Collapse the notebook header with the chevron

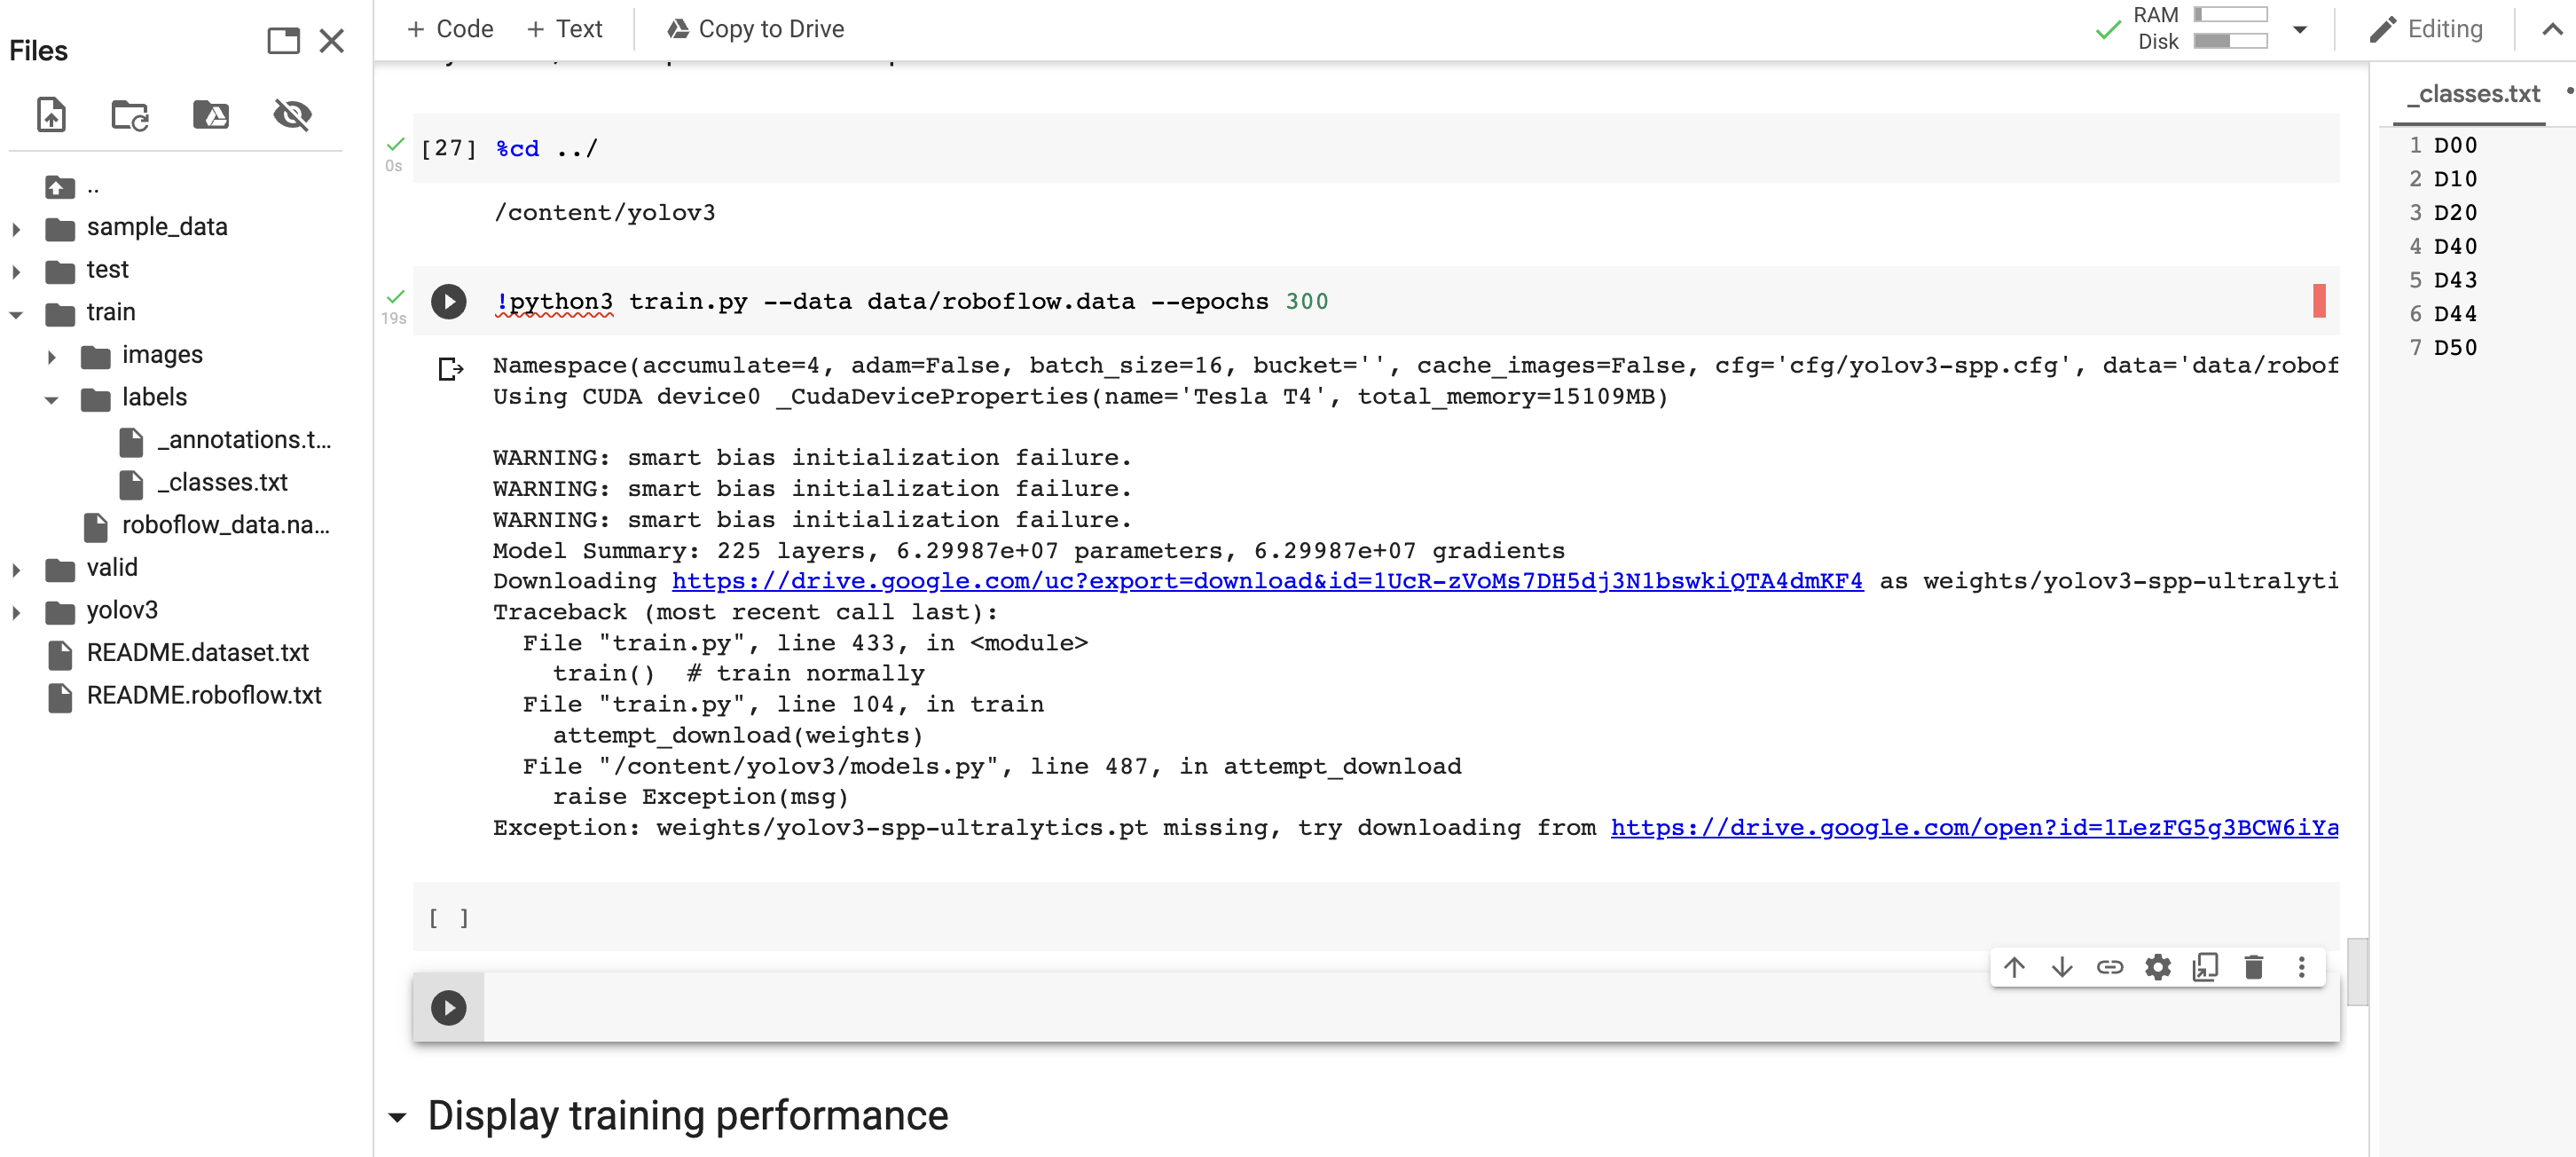tap(2551, 29)
